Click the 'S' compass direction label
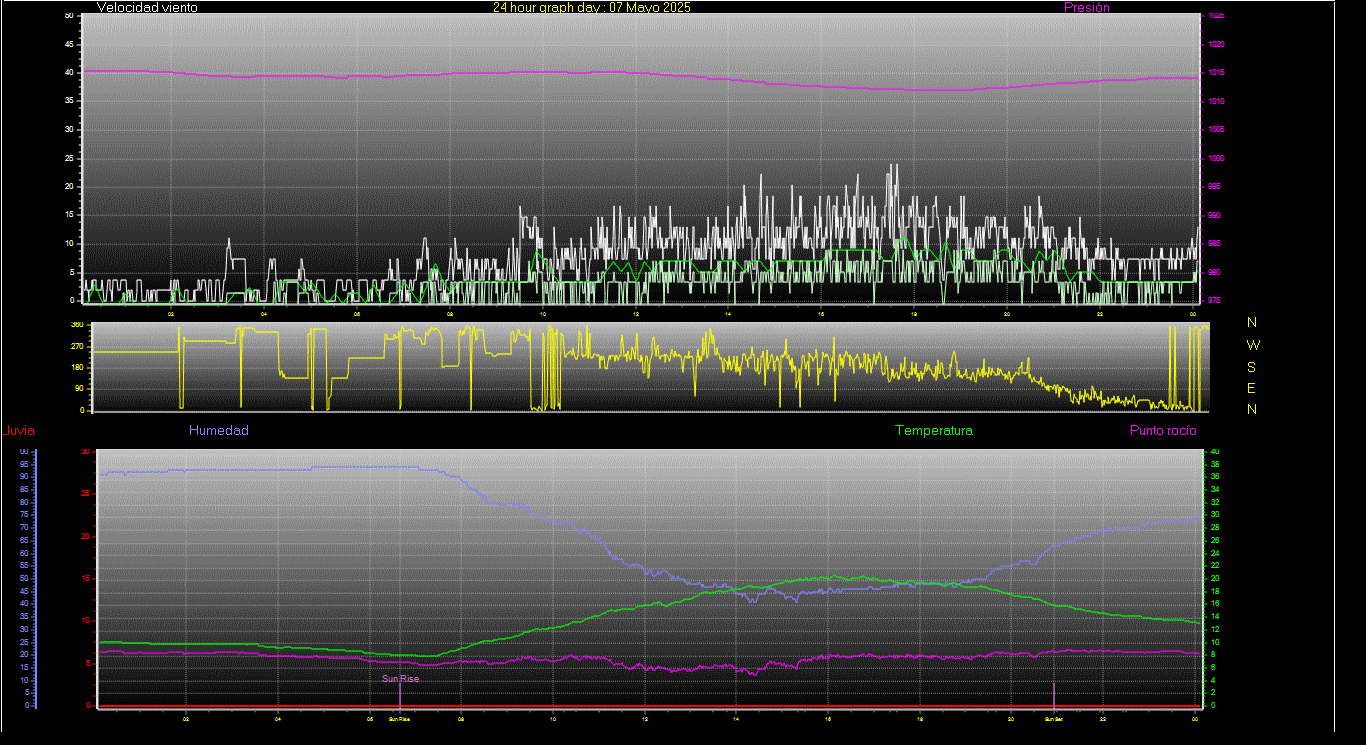The height and width of the screenshot is (745, 1366). tap(1252, 366)
